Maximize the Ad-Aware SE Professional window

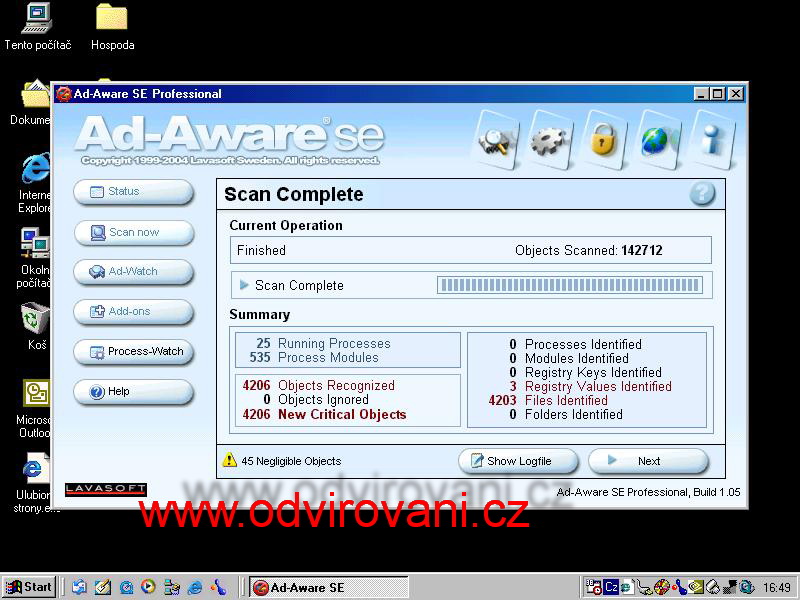point(718,94)
